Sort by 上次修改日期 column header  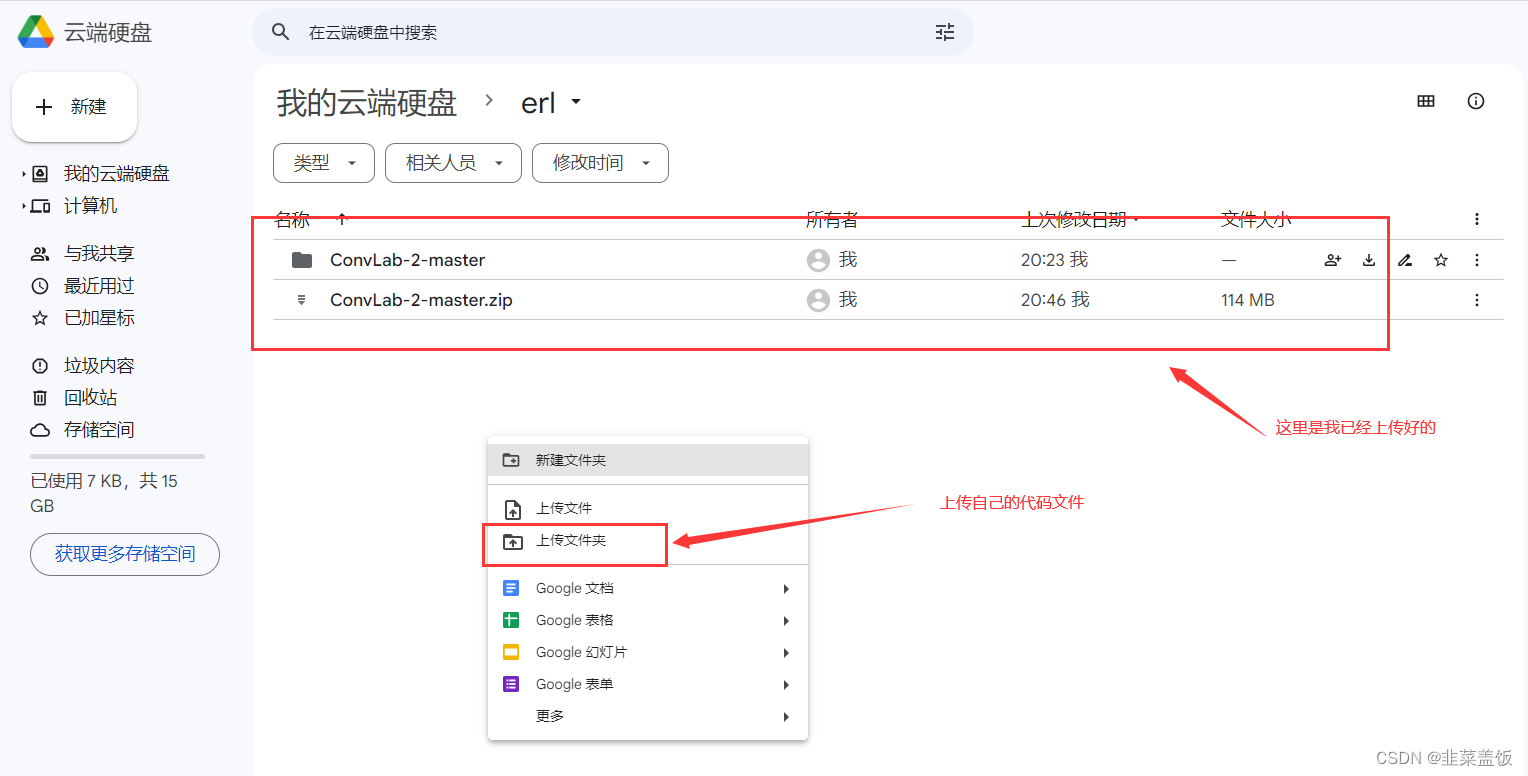coord(1074,219)
